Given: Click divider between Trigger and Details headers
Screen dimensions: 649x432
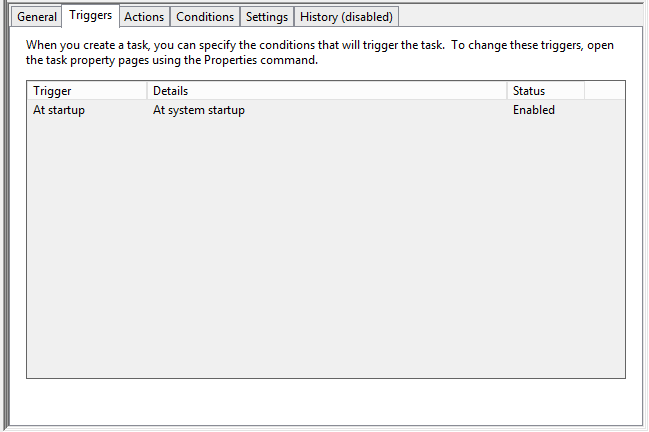Looking at the screenshot, I should [147, 91].
